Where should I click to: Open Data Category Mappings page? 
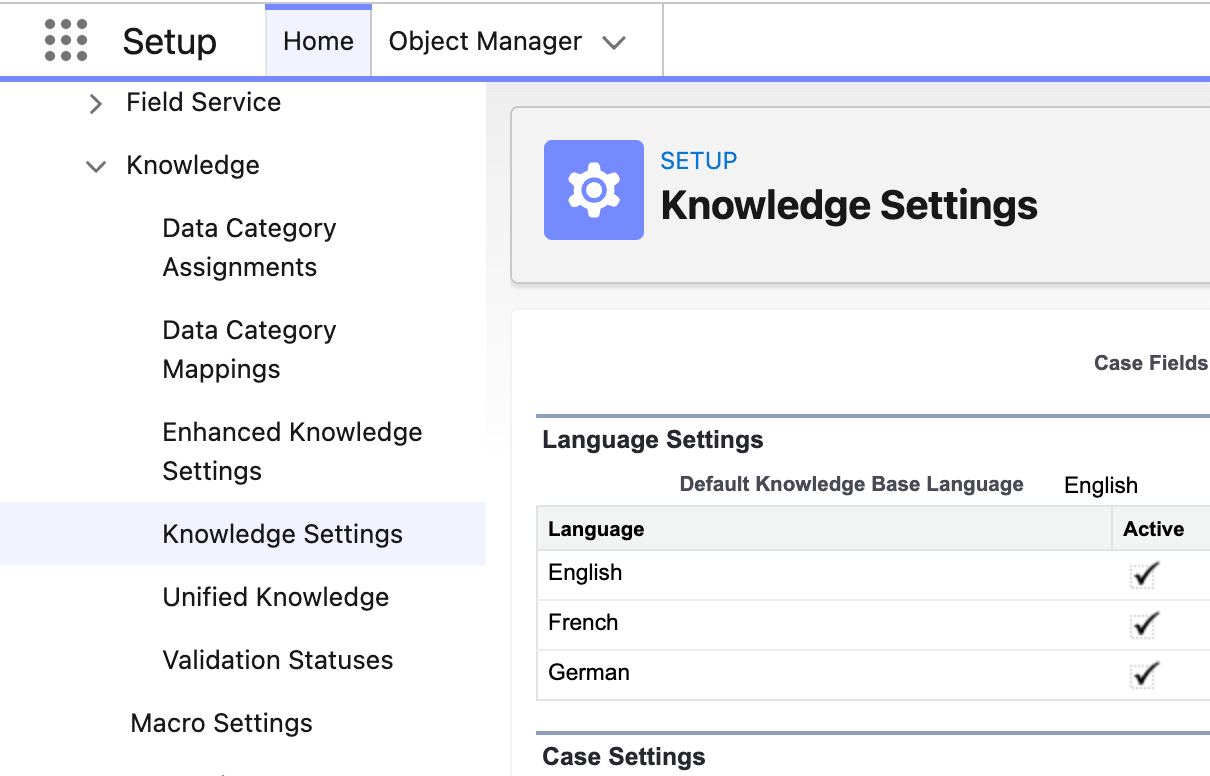tap(249, 349)
